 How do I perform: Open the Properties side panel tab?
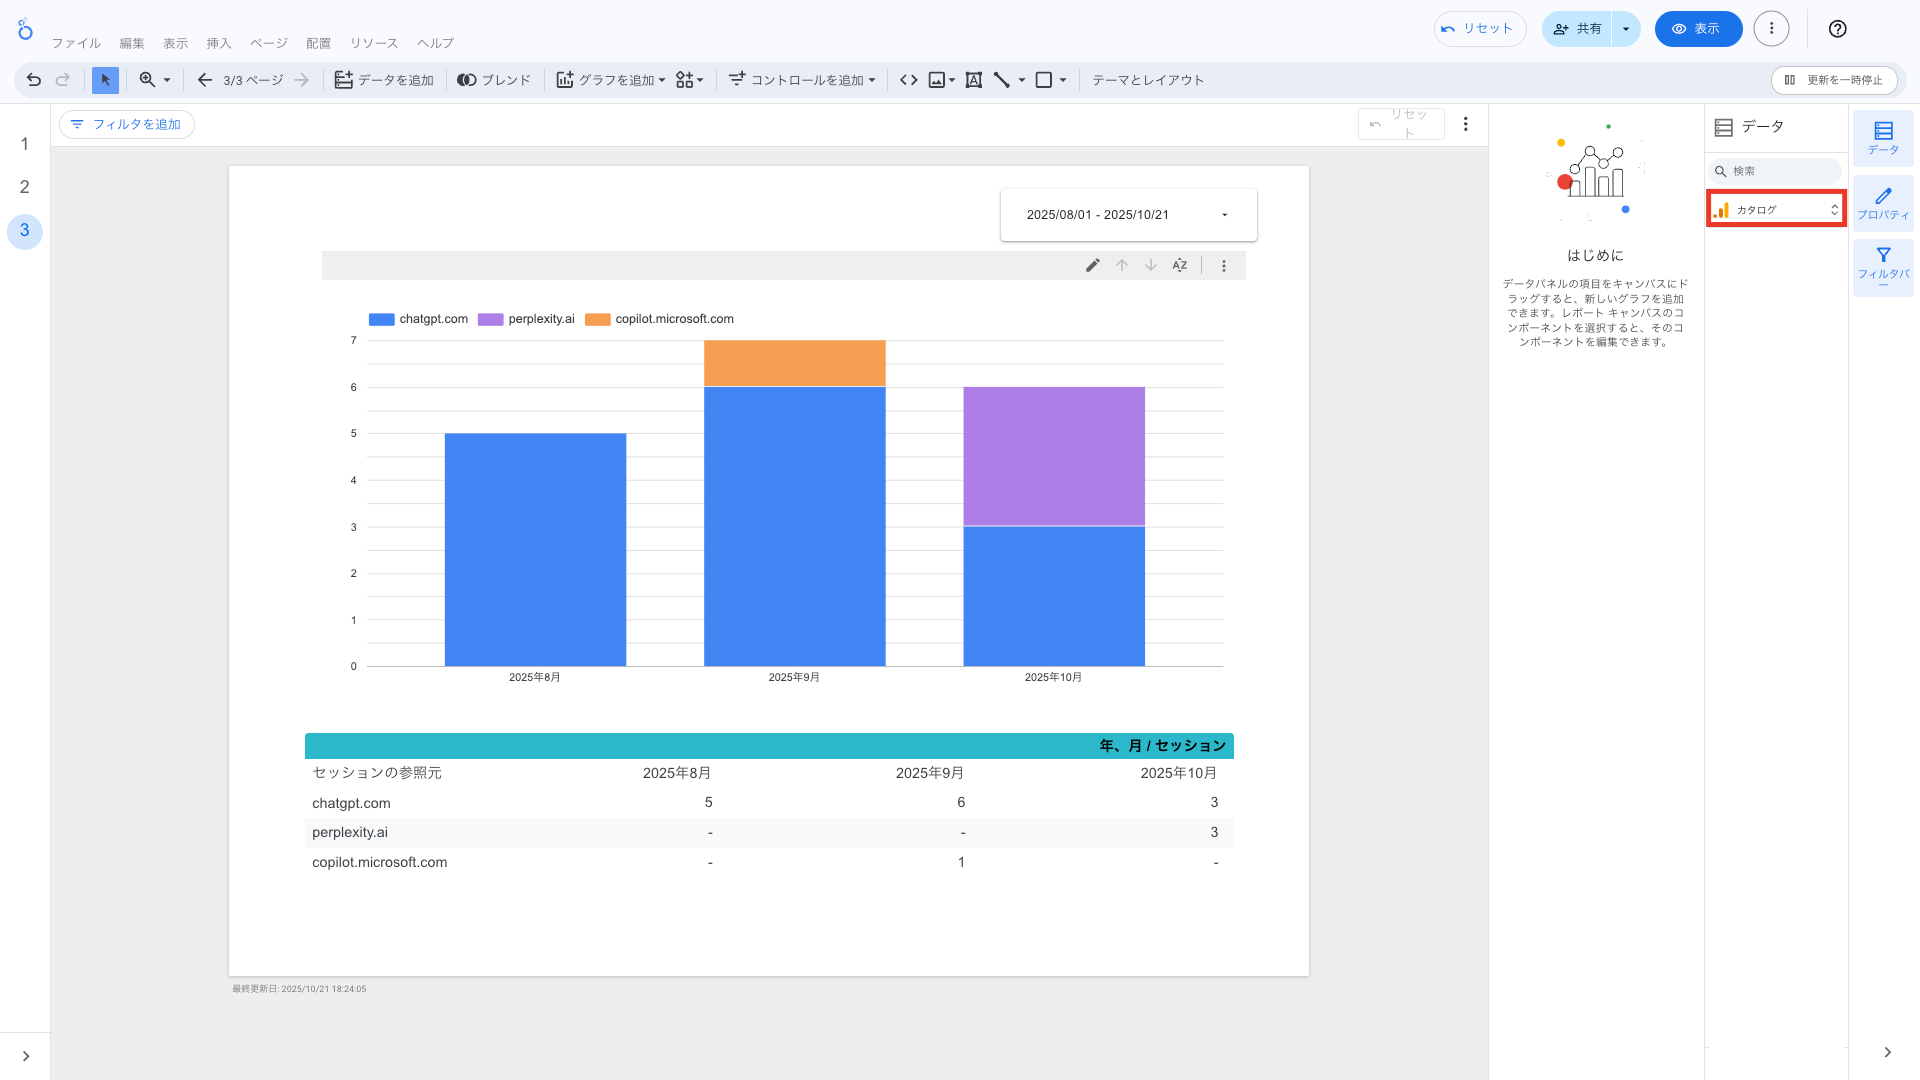coord(1883,203)
